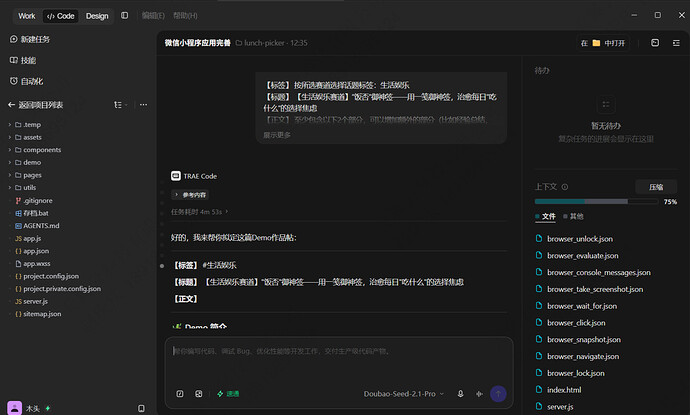Click the audio waveform icon
Image resolution: width=690 pixels, height=415 pixels.
coord(479,394)
